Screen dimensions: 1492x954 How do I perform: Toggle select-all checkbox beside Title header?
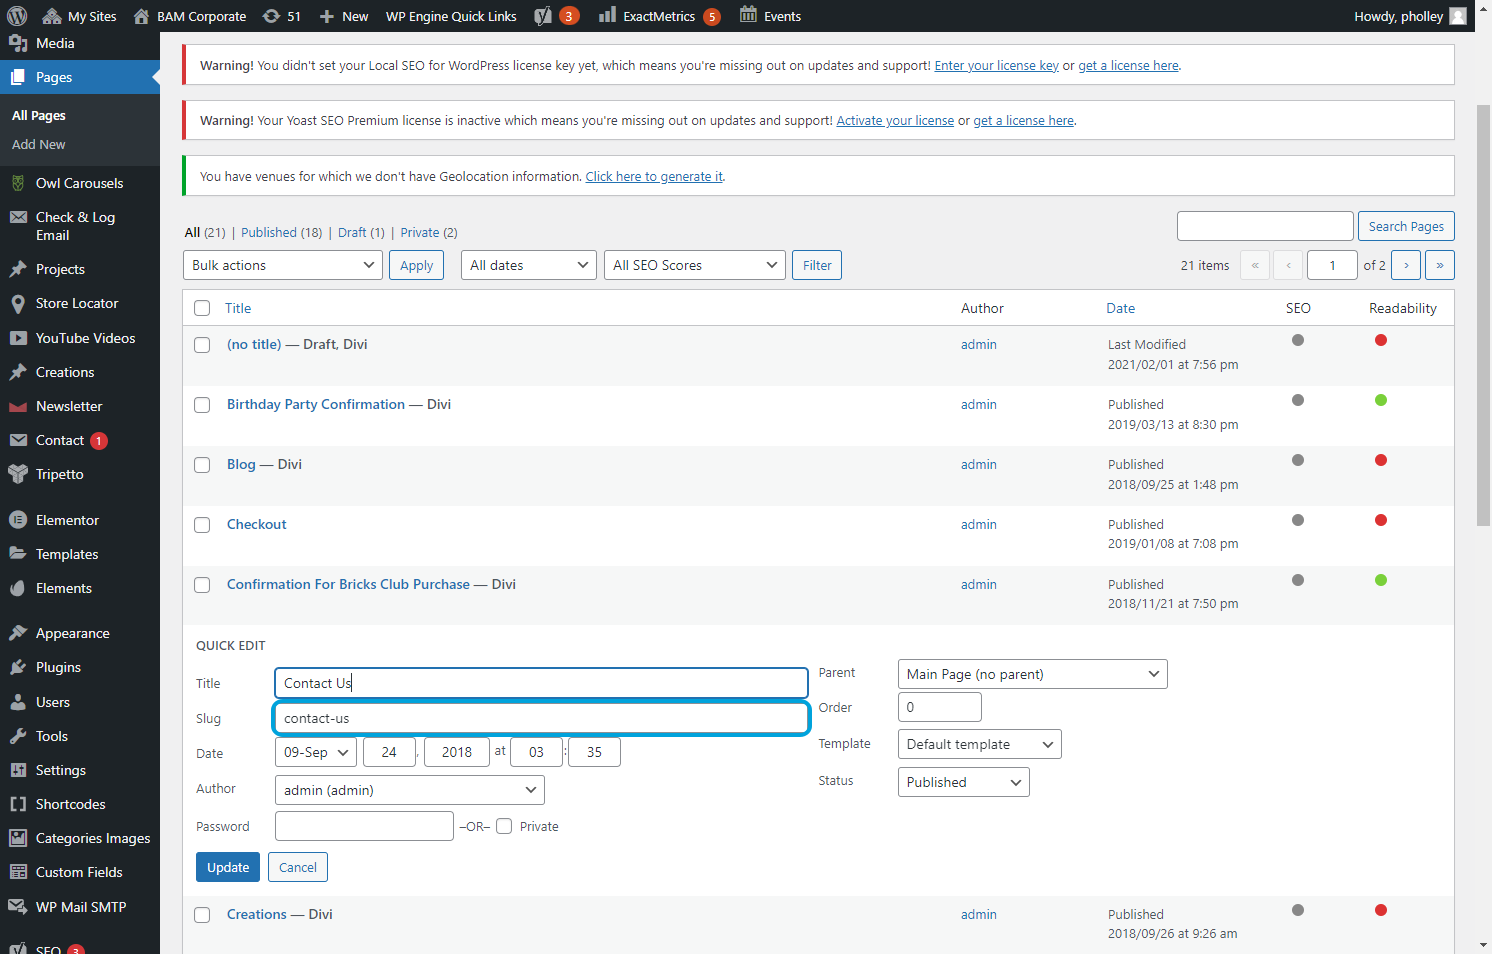[202, 308]
